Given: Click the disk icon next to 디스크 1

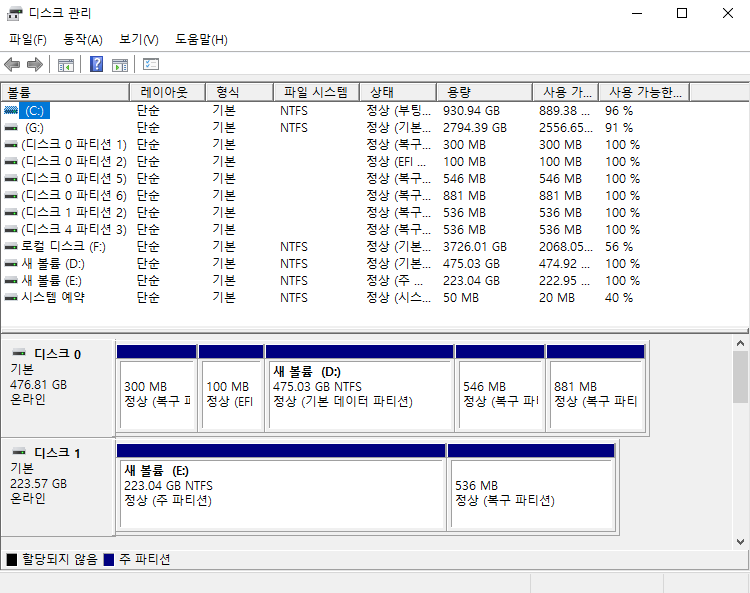Looking at the screenshot, I should point(19,451).
